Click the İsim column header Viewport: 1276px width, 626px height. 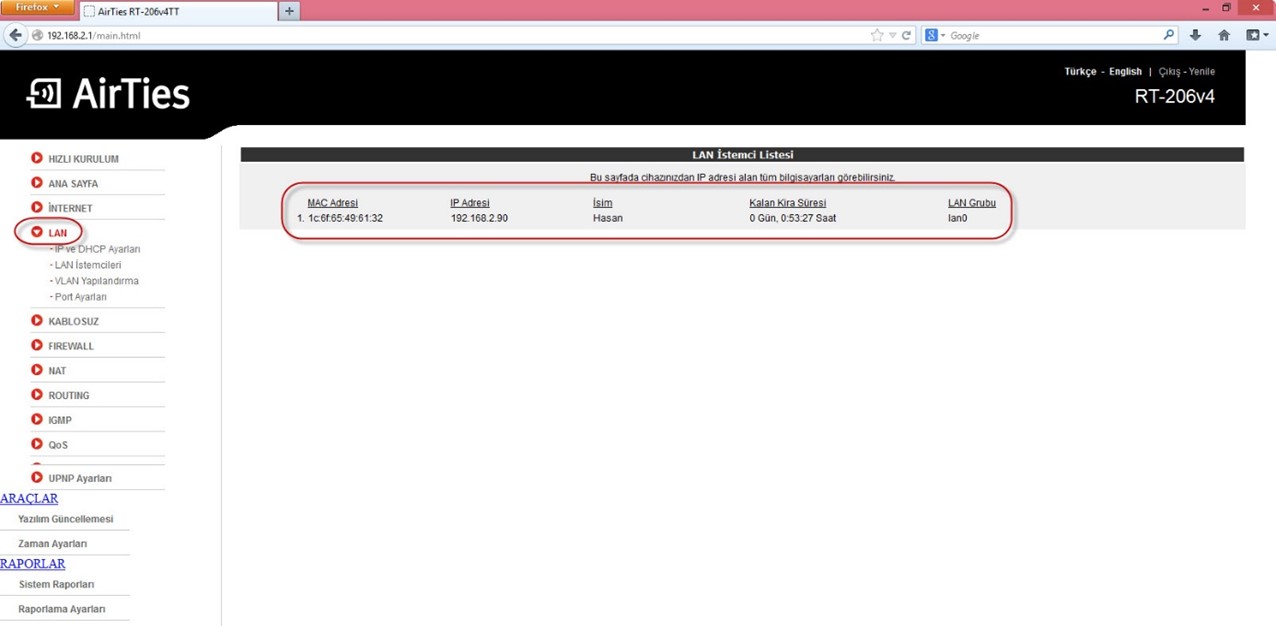602,203
